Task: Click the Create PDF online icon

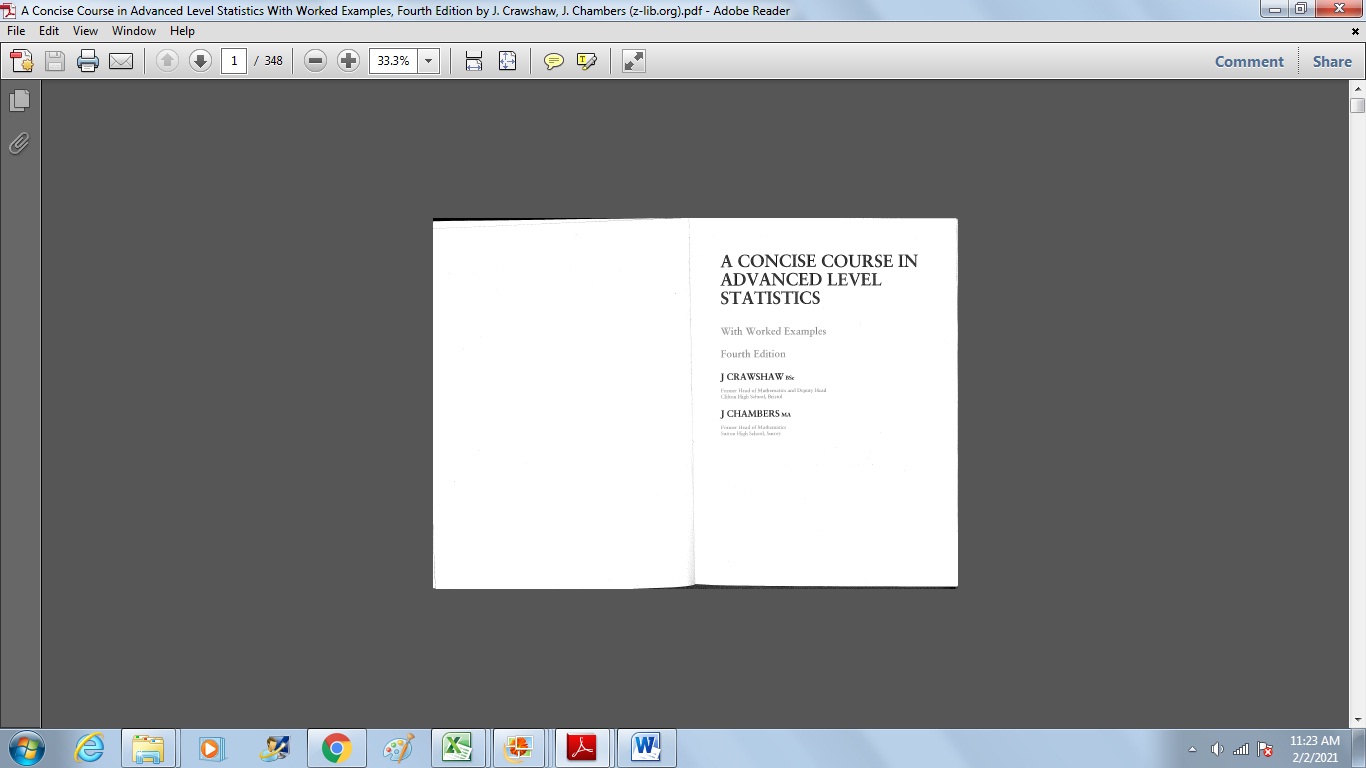Action: point(21,61)
